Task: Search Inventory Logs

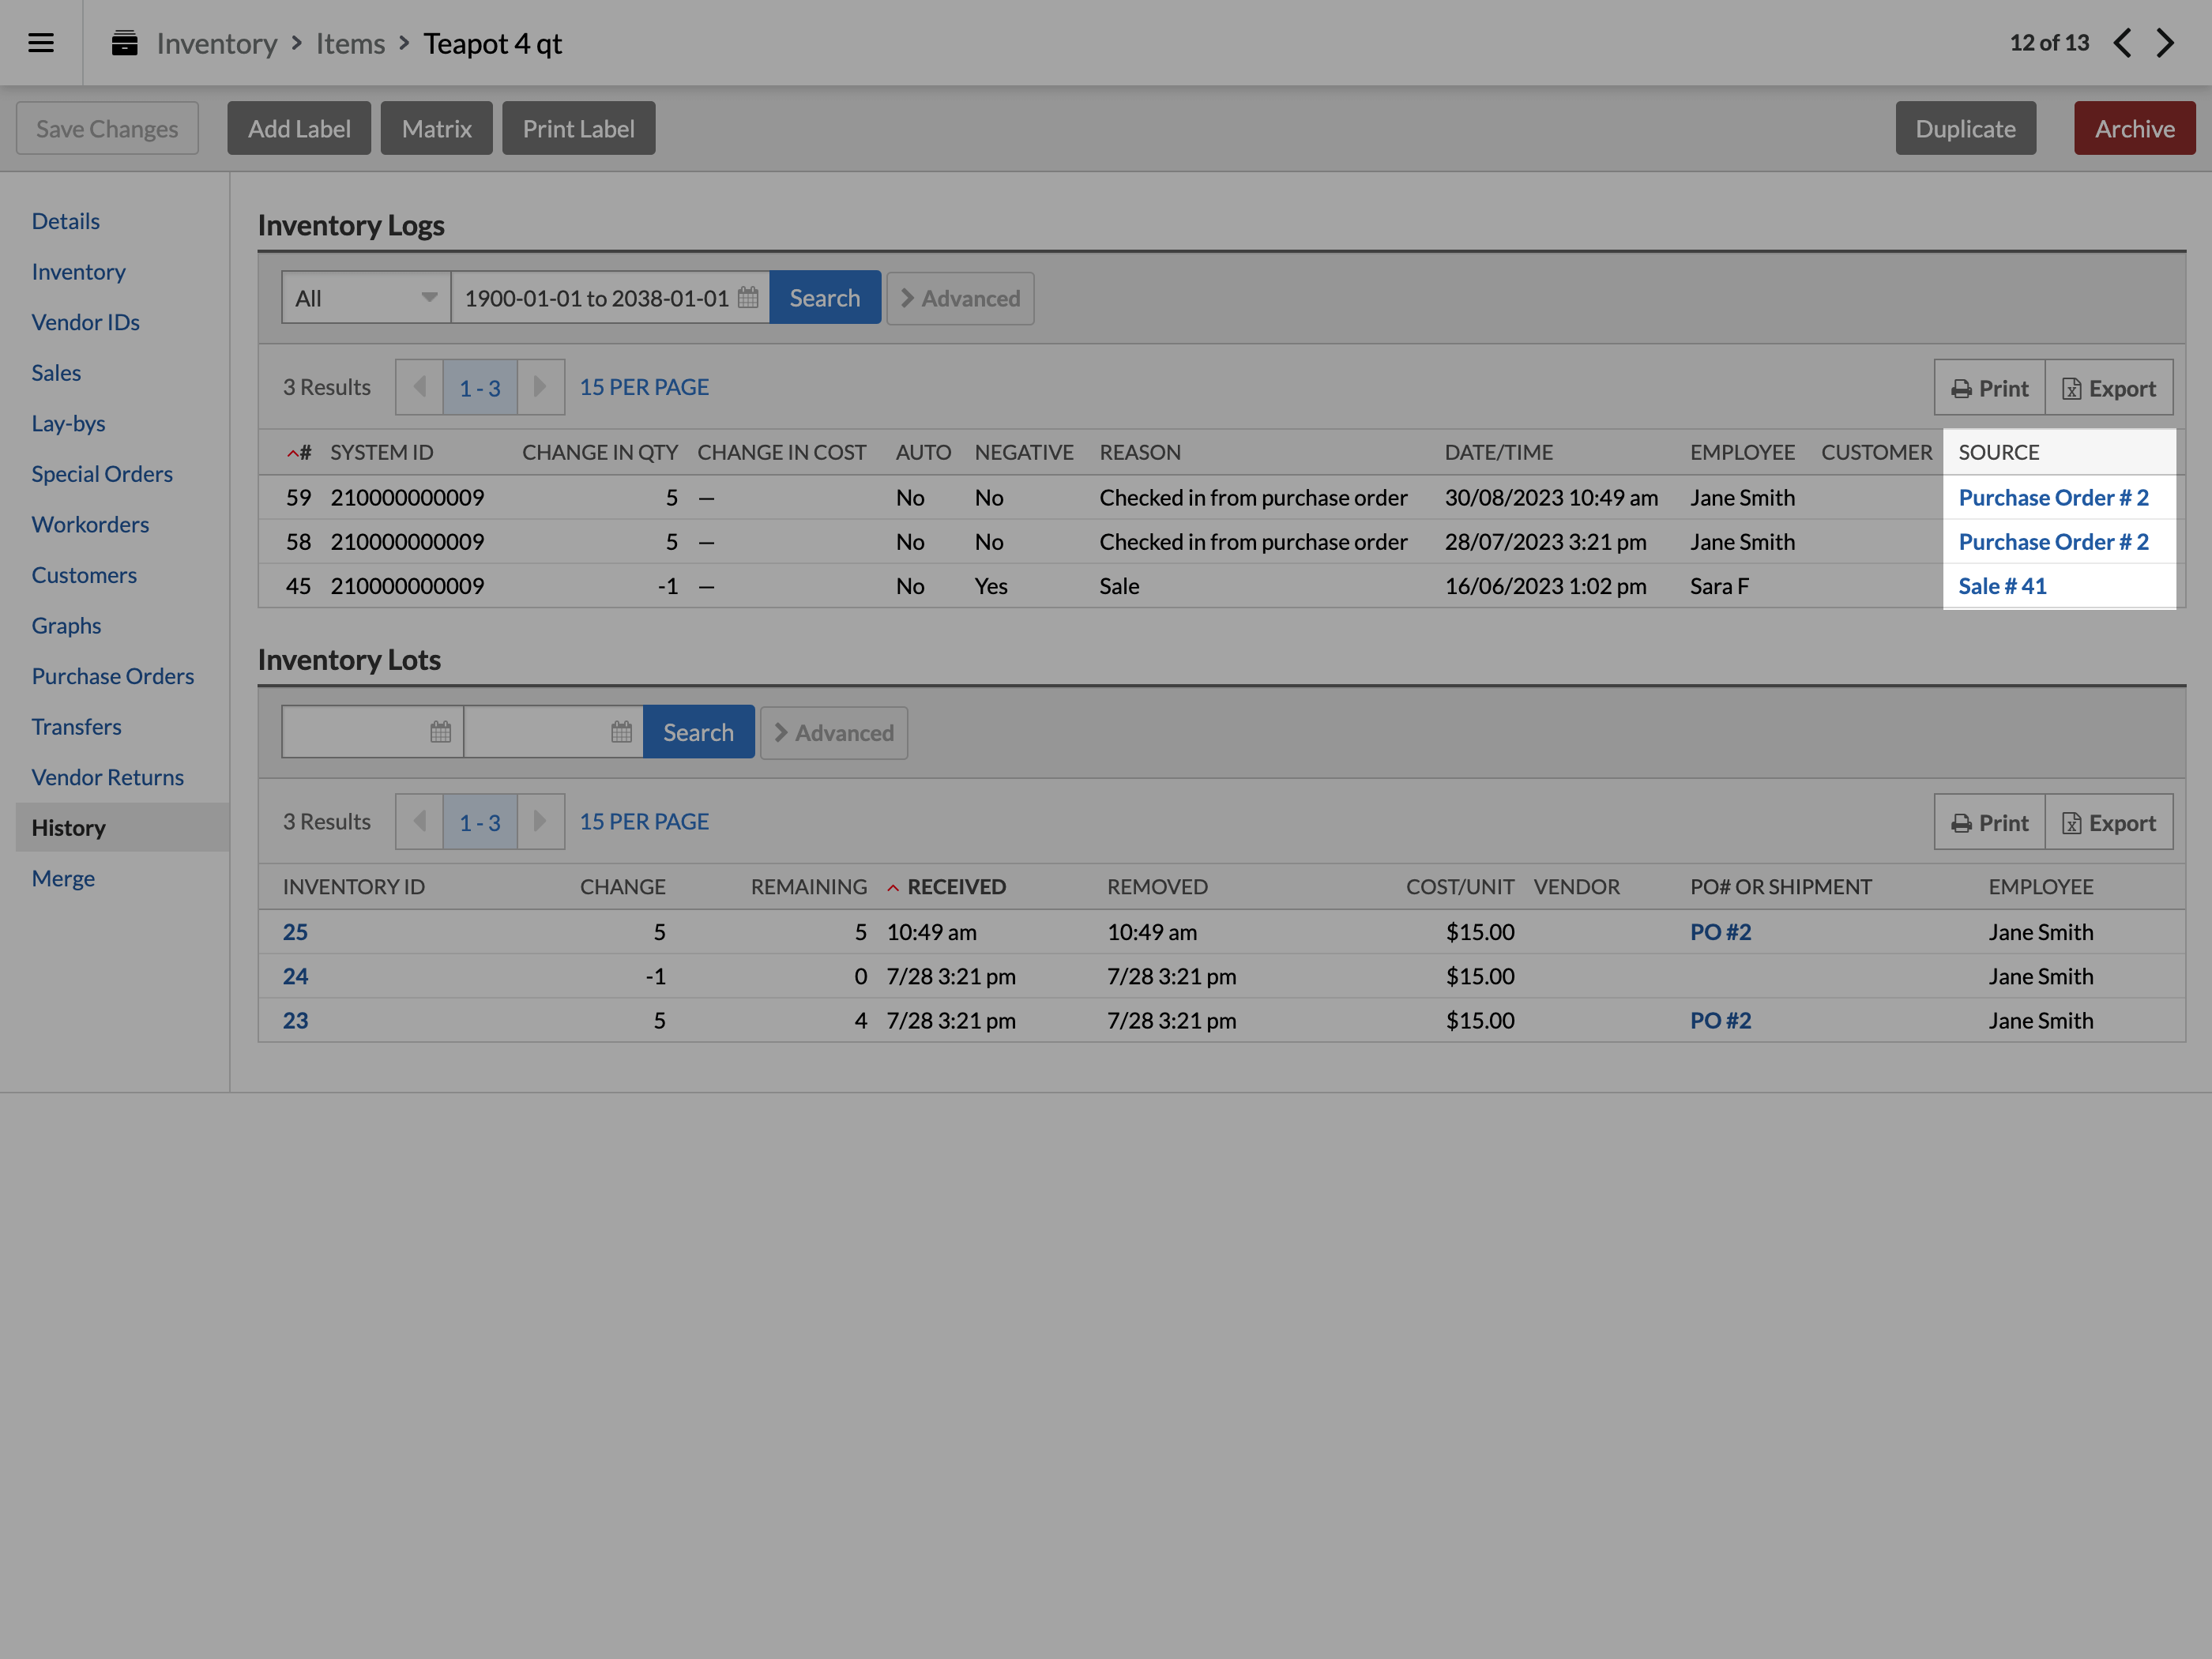Action: (825, 298)
